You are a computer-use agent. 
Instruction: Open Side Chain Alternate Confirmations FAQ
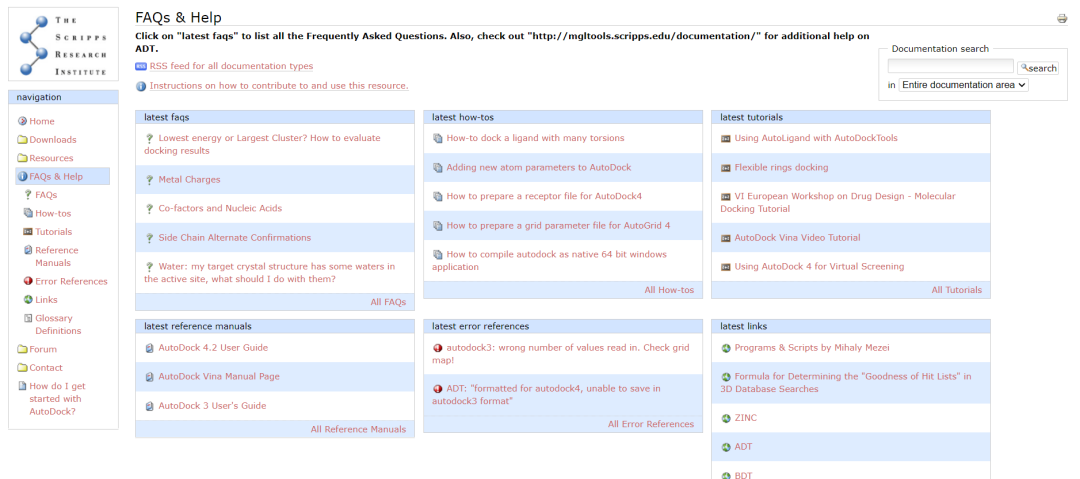coord(235,238)
